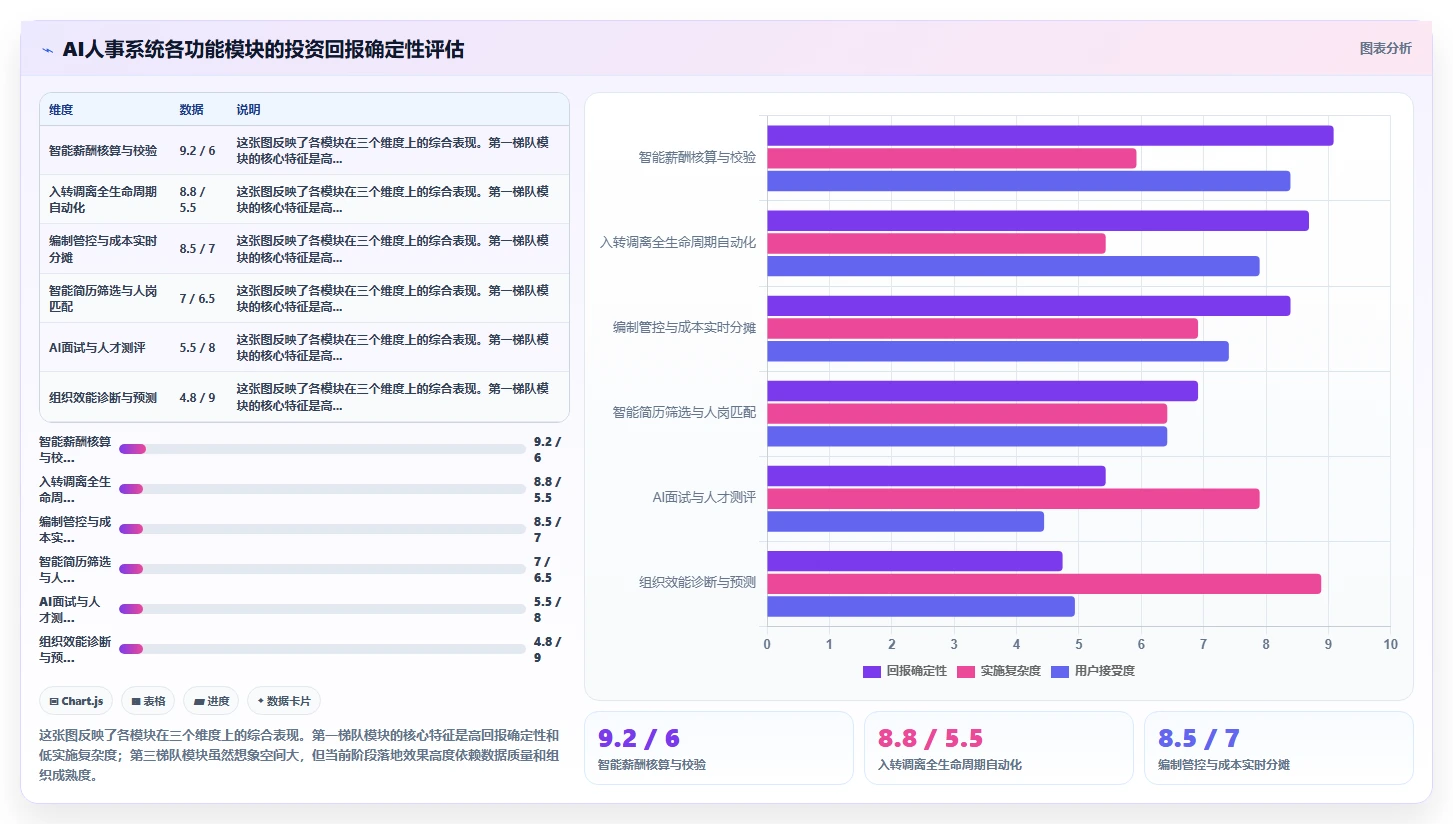Select the 进度 chip
1453x824 pixels.
click(x=211, y=701)
